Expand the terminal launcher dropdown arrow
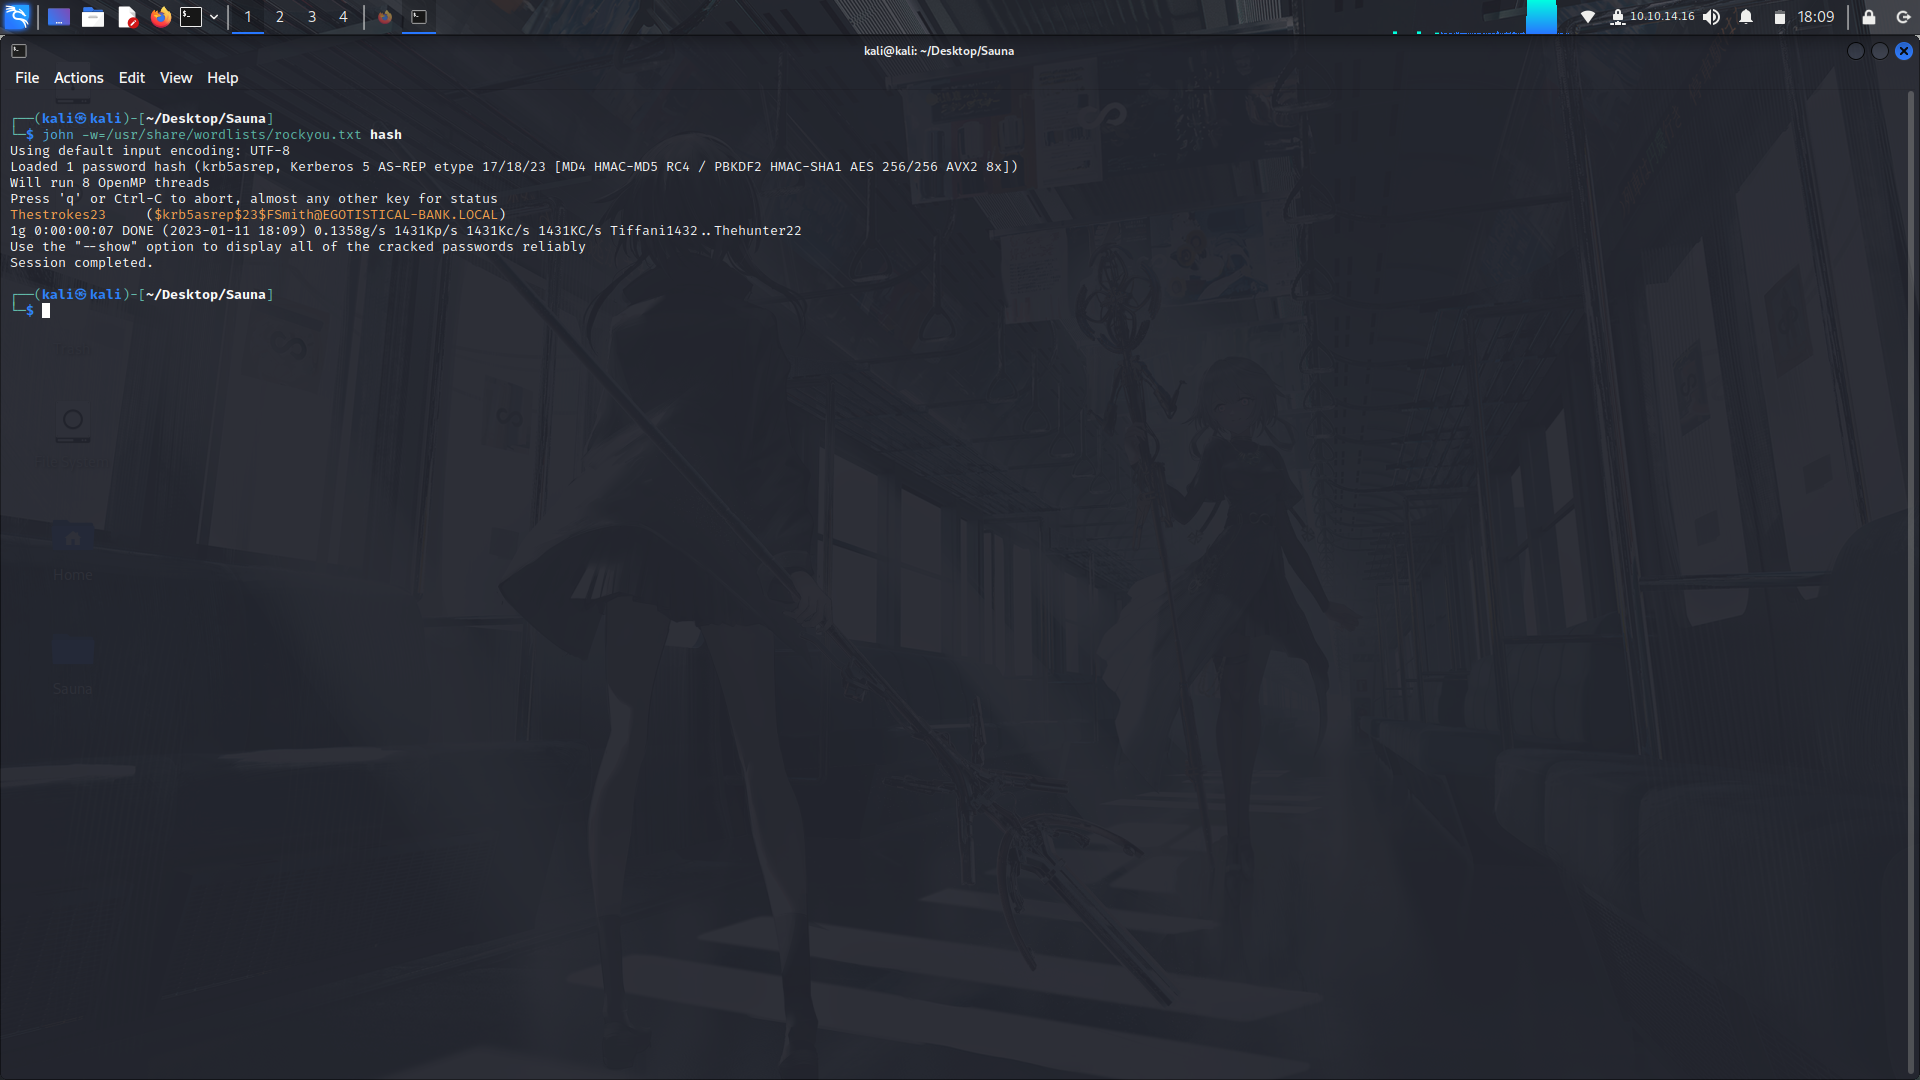This screenshot has width=1920, height=1080. [213, 16]
